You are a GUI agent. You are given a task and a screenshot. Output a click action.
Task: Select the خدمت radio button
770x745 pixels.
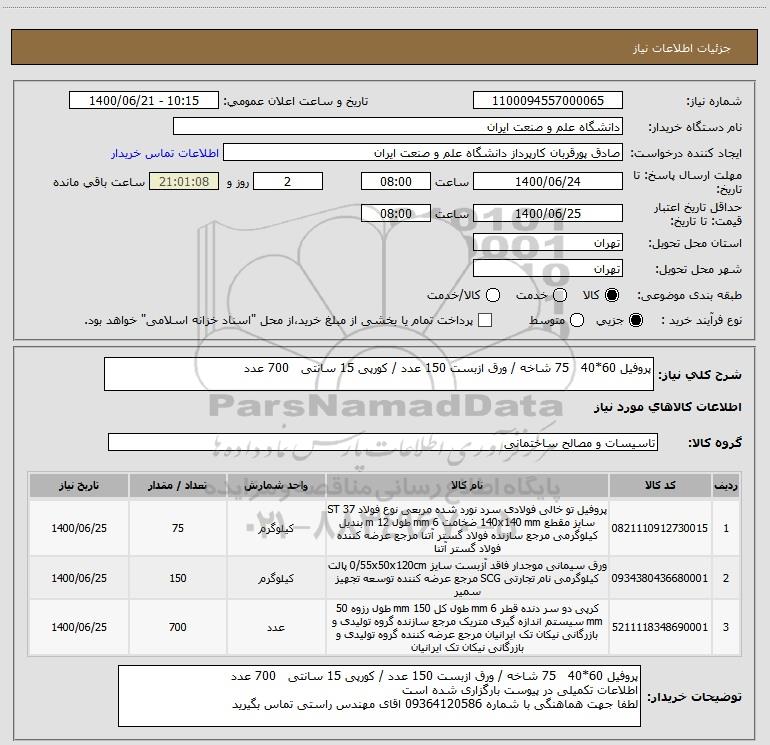click(560, 295)
